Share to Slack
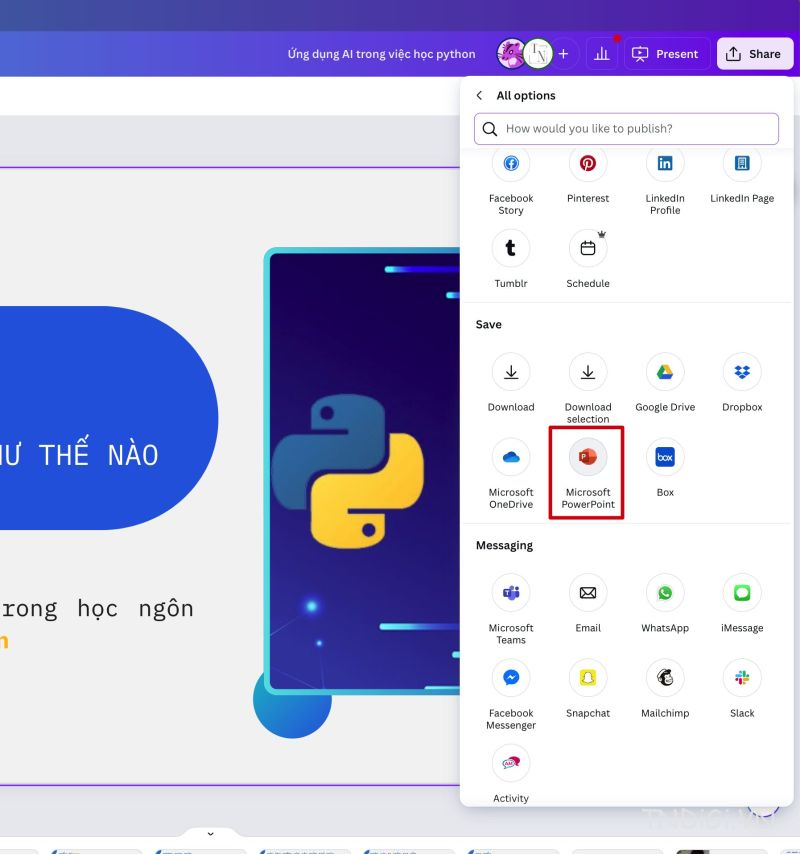 (742, 678)
